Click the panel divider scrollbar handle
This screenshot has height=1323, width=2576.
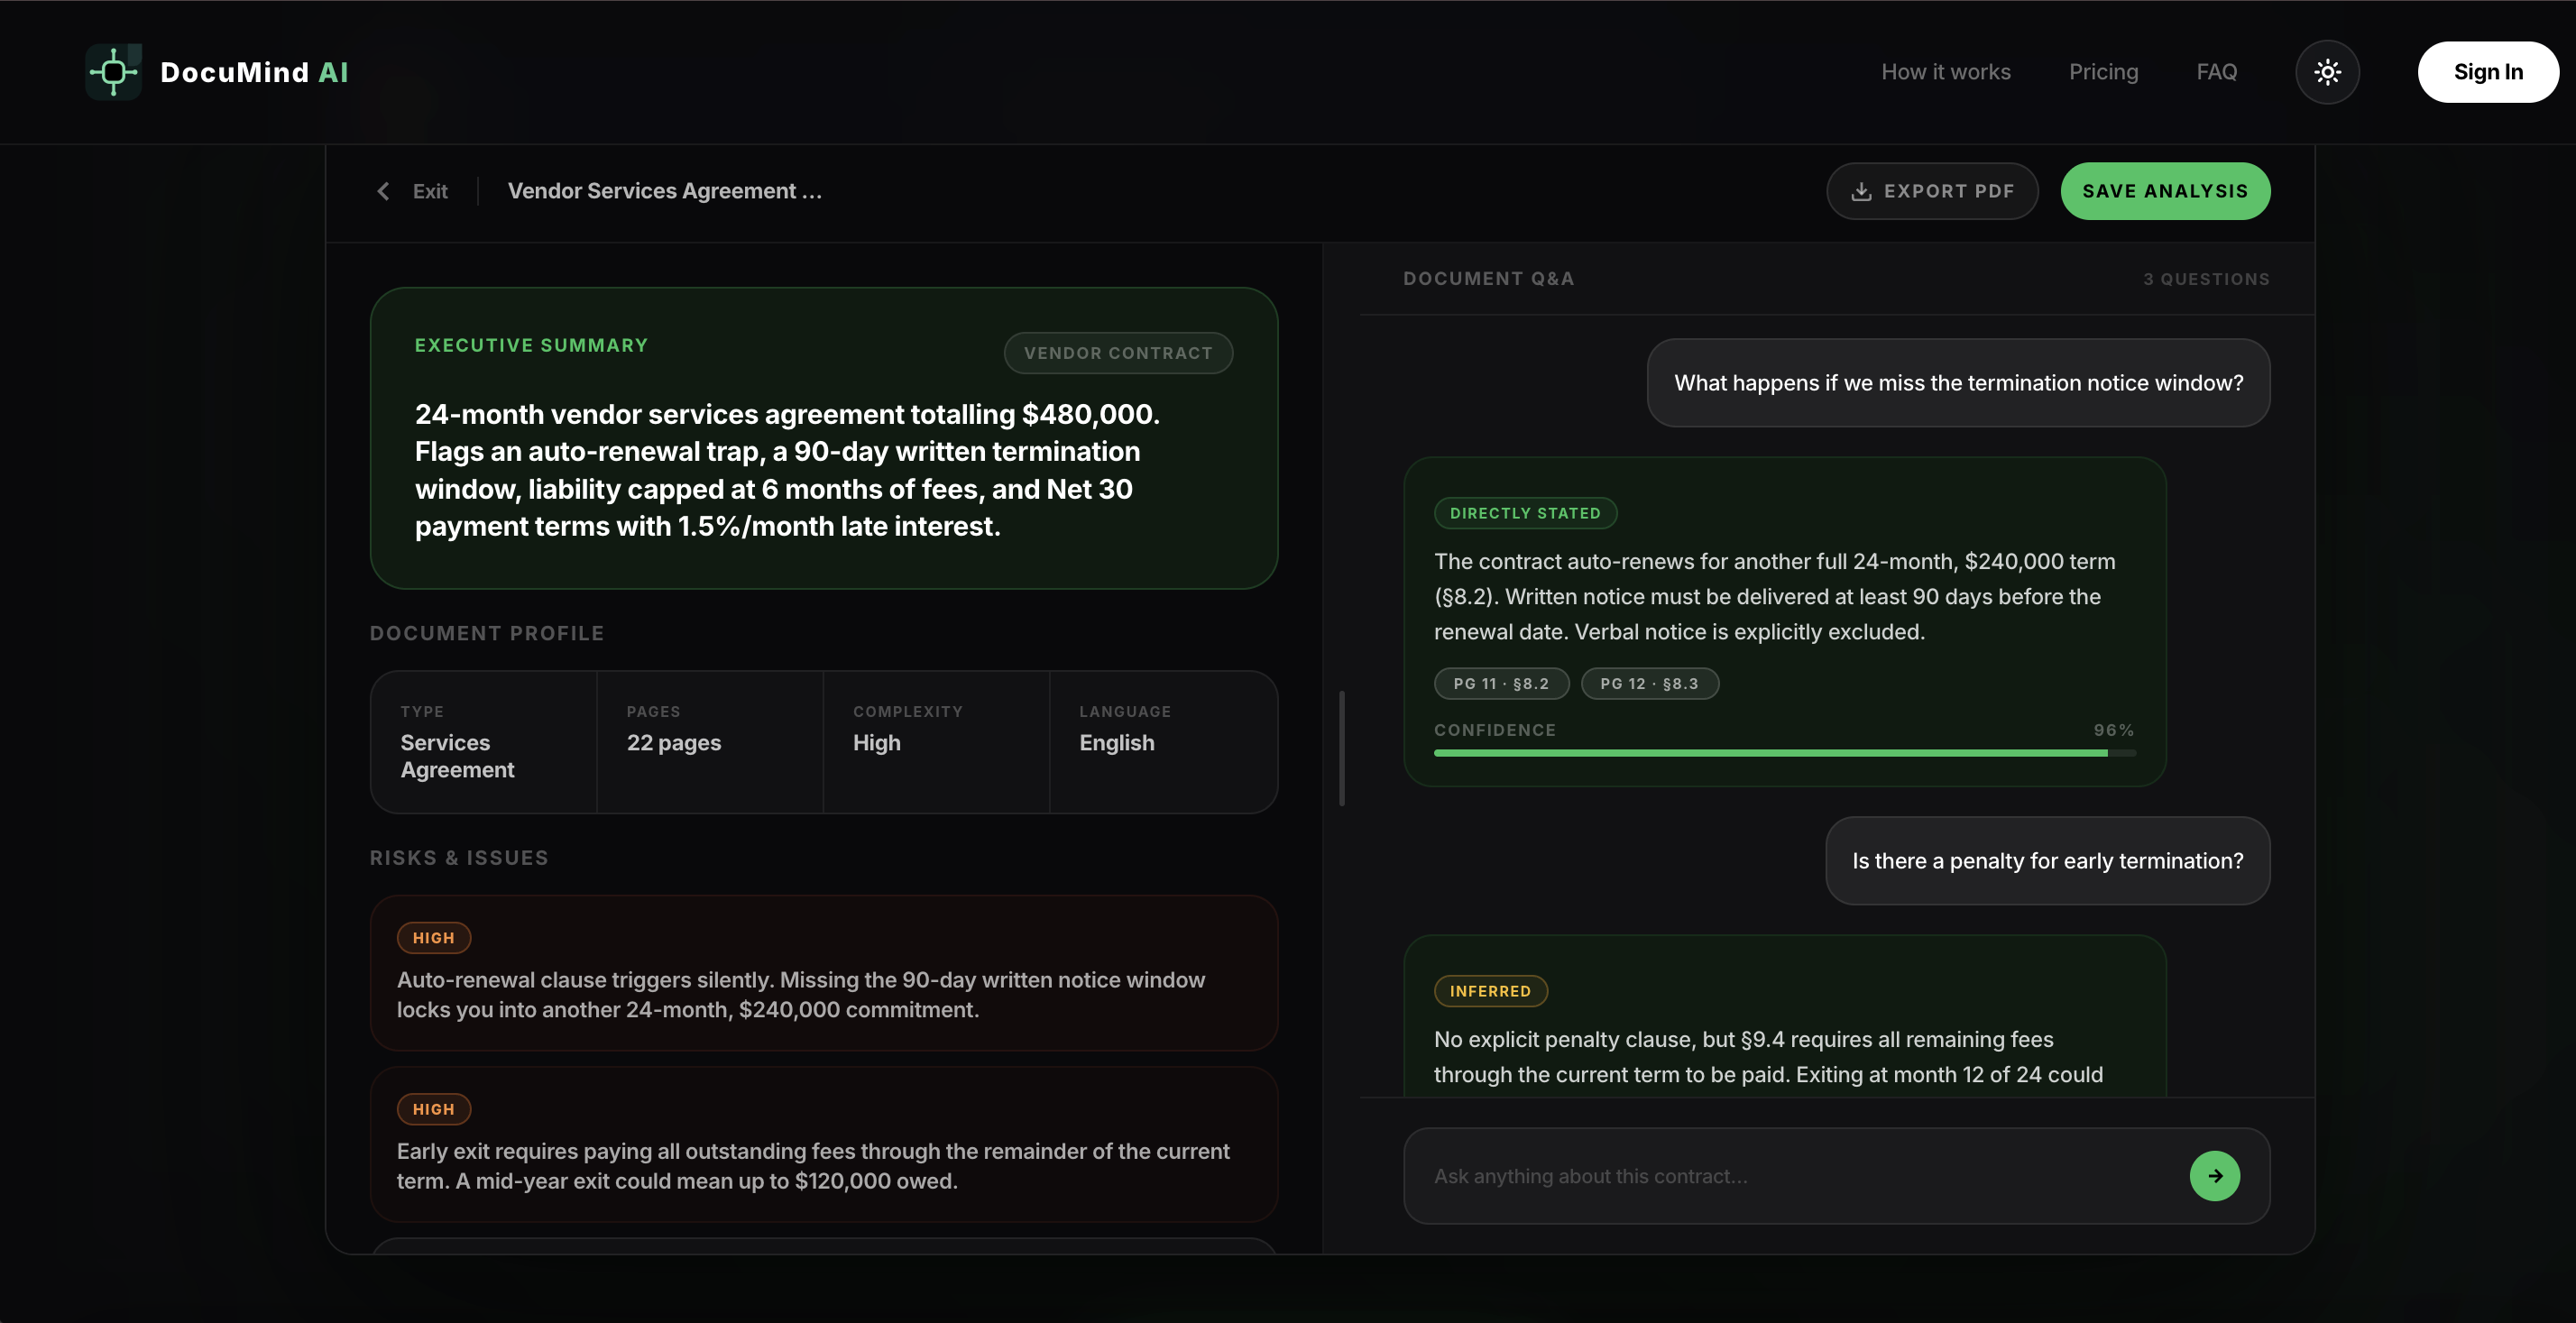point(1341,748)
